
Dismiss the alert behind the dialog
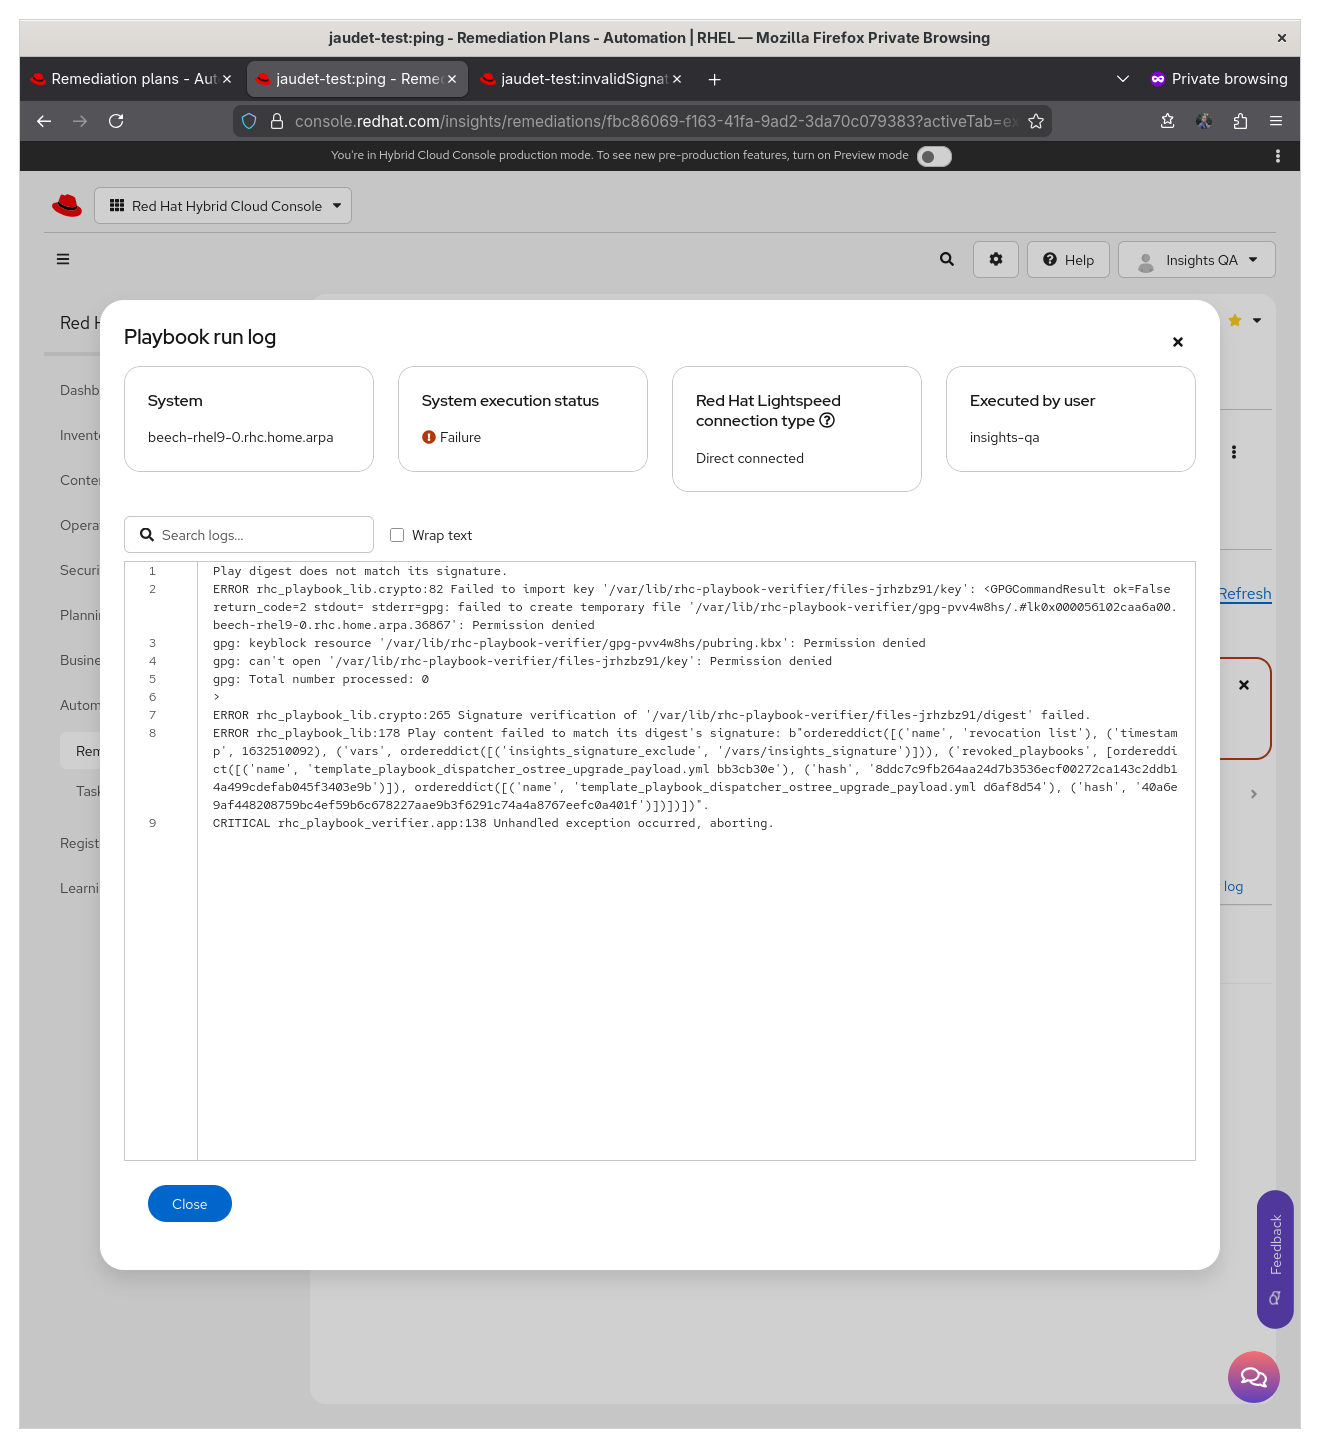[x=1244, y=685]
